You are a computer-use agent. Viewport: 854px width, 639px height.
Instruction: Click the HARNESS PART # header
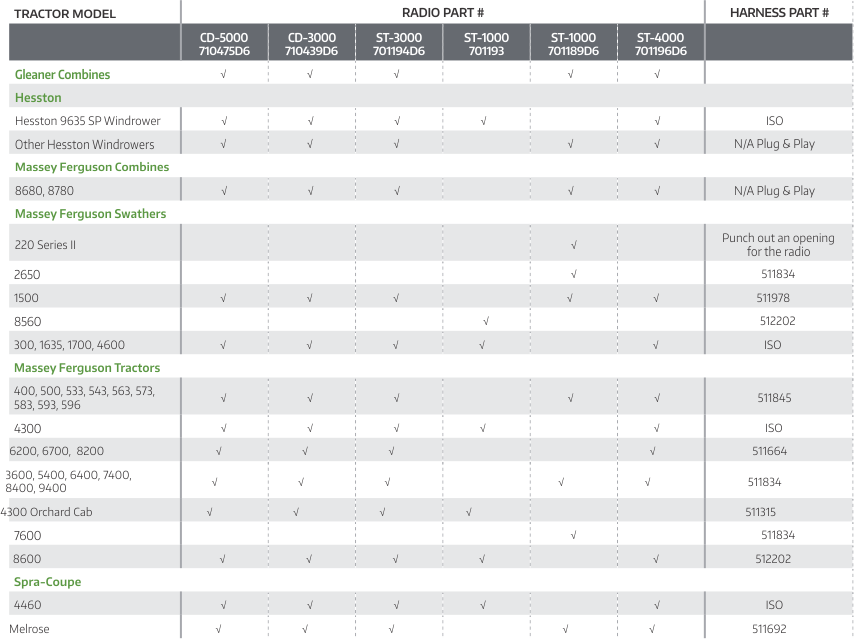779,13
